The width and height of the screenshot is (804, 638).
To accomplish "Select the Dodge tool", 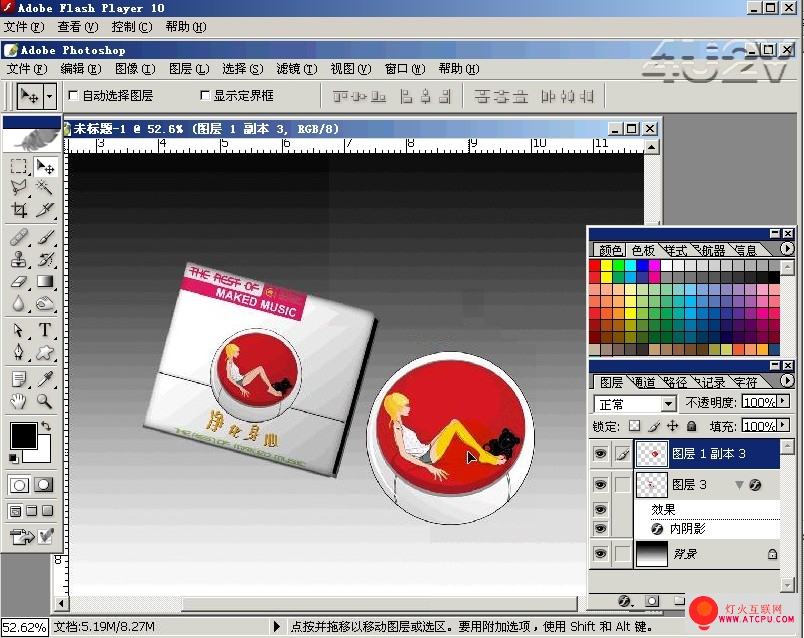I will coord(45,304).
